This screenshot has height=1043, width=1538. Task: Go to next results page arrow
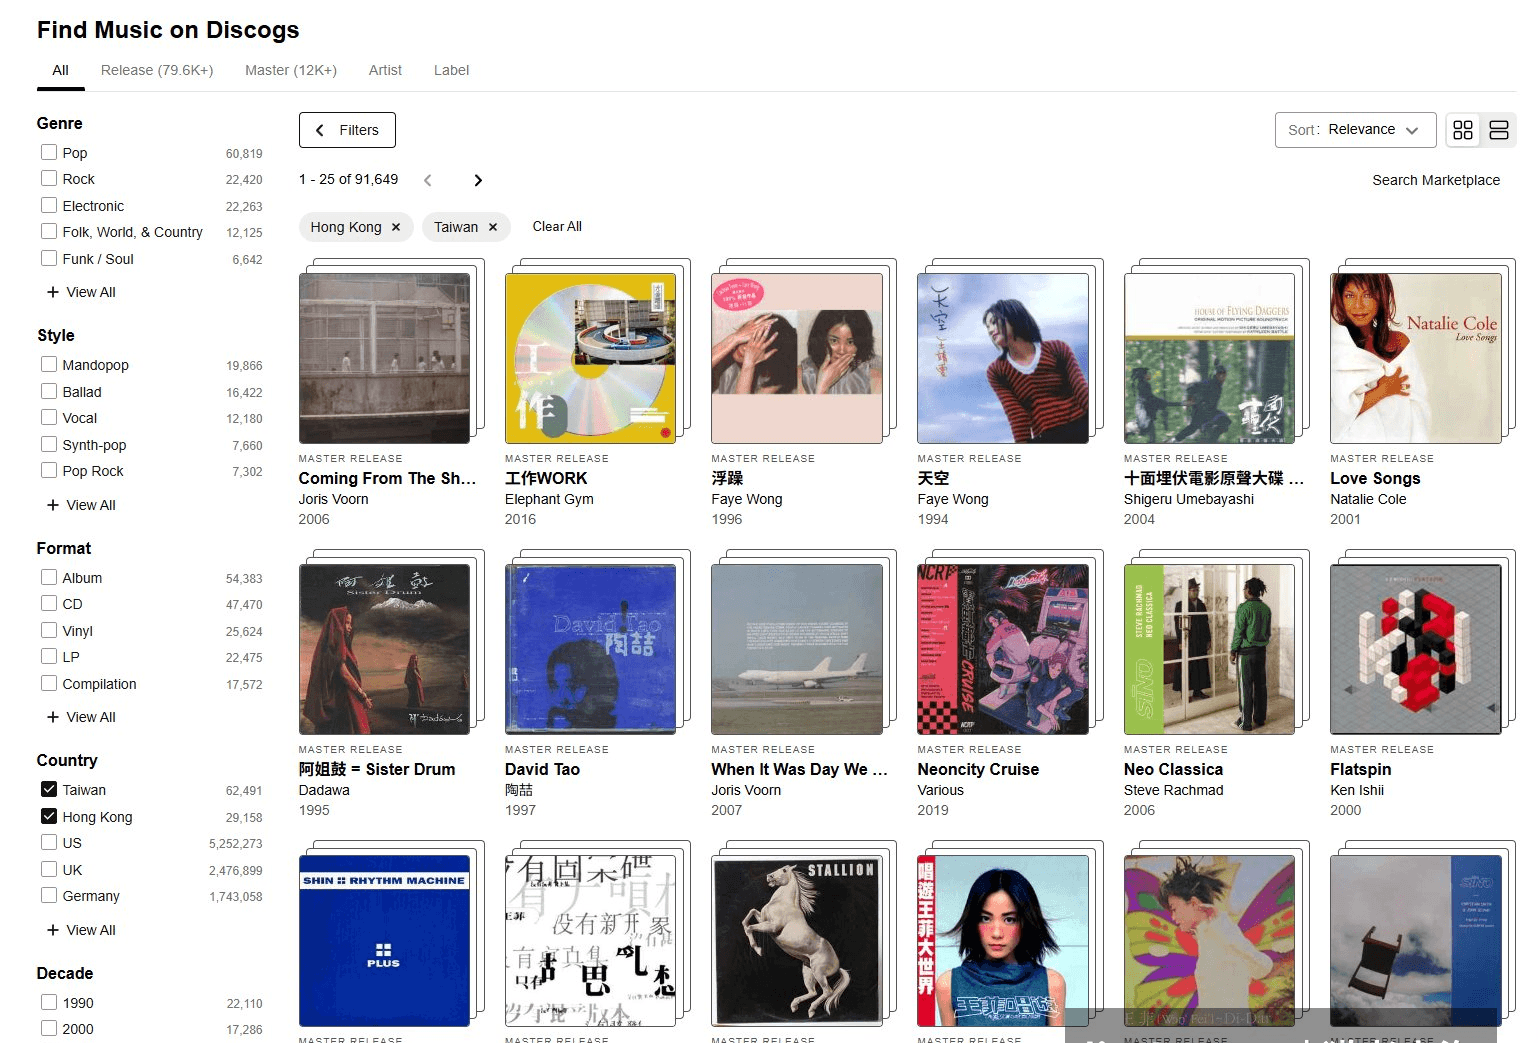pos(478,180)
